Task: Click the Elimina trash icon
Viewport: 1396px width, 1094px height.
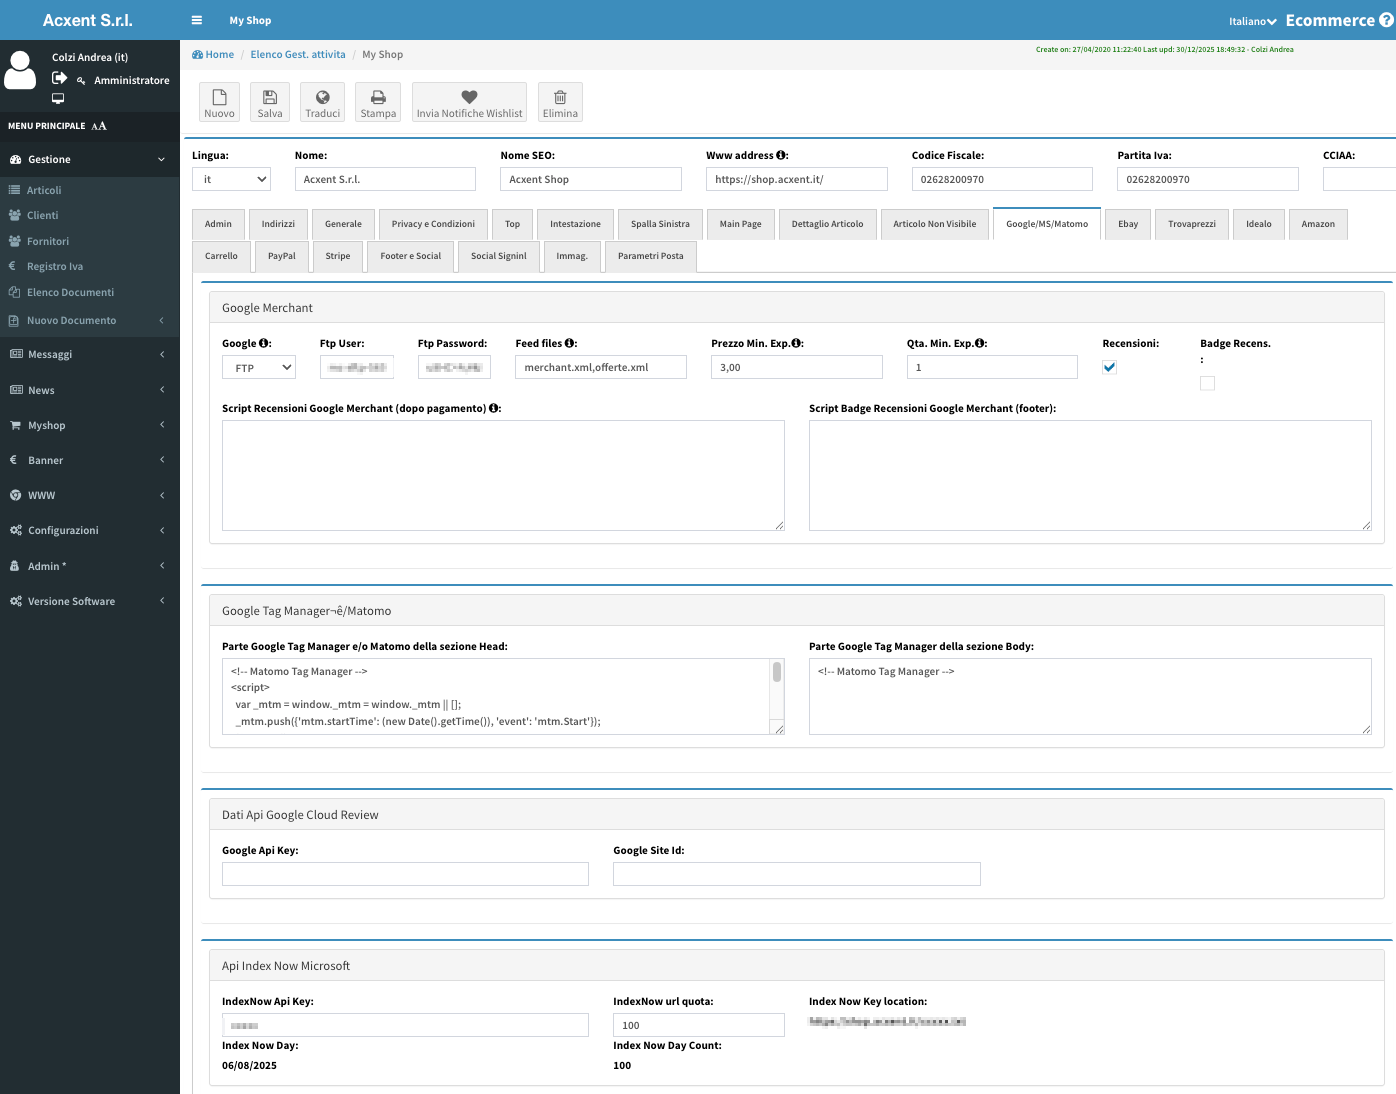Action: 560,98
